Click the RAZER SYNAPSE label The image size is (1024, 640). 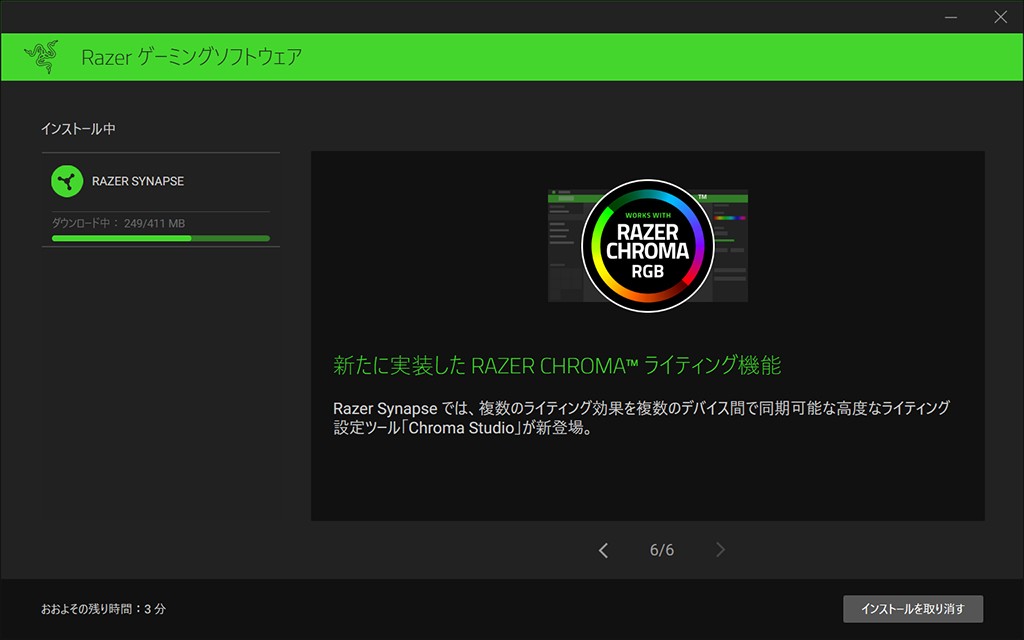(138, 182)
